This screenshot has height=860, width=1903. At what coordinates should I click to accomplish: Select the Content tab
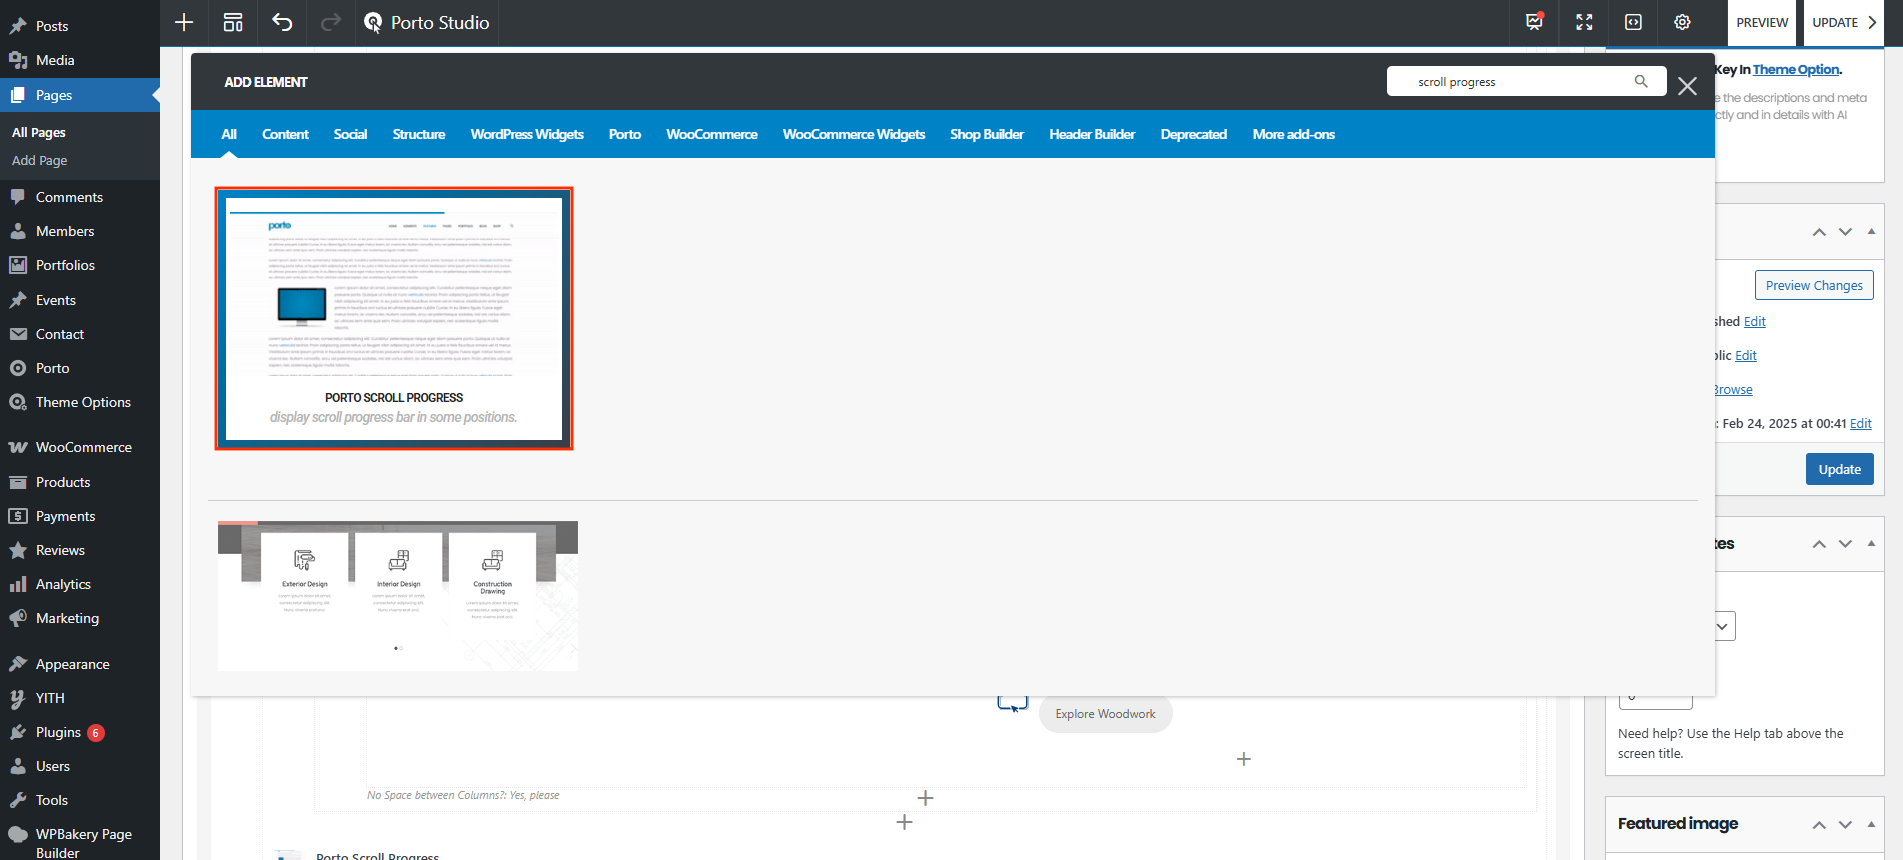click(x=285, y=134)
